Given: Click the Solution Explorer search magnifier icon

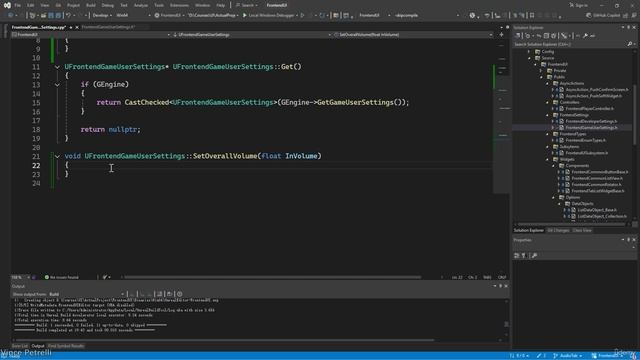Looking at the screenshot, I should click(629, 44).
